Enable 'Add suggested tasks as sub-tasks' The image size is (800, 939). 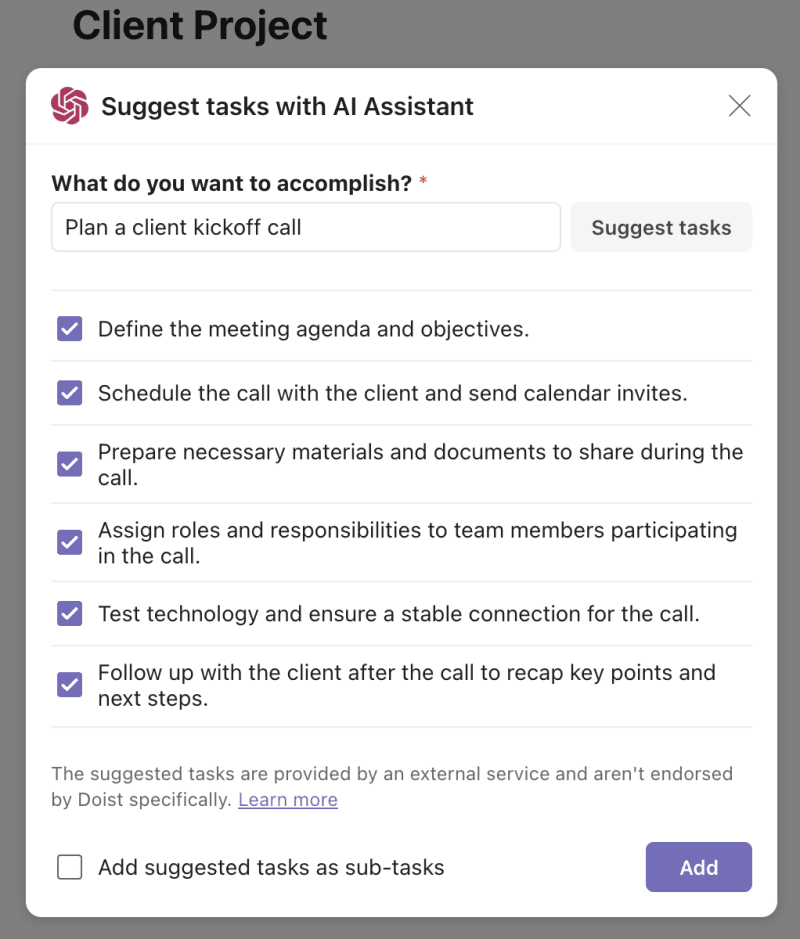click(x=69, y=867)
